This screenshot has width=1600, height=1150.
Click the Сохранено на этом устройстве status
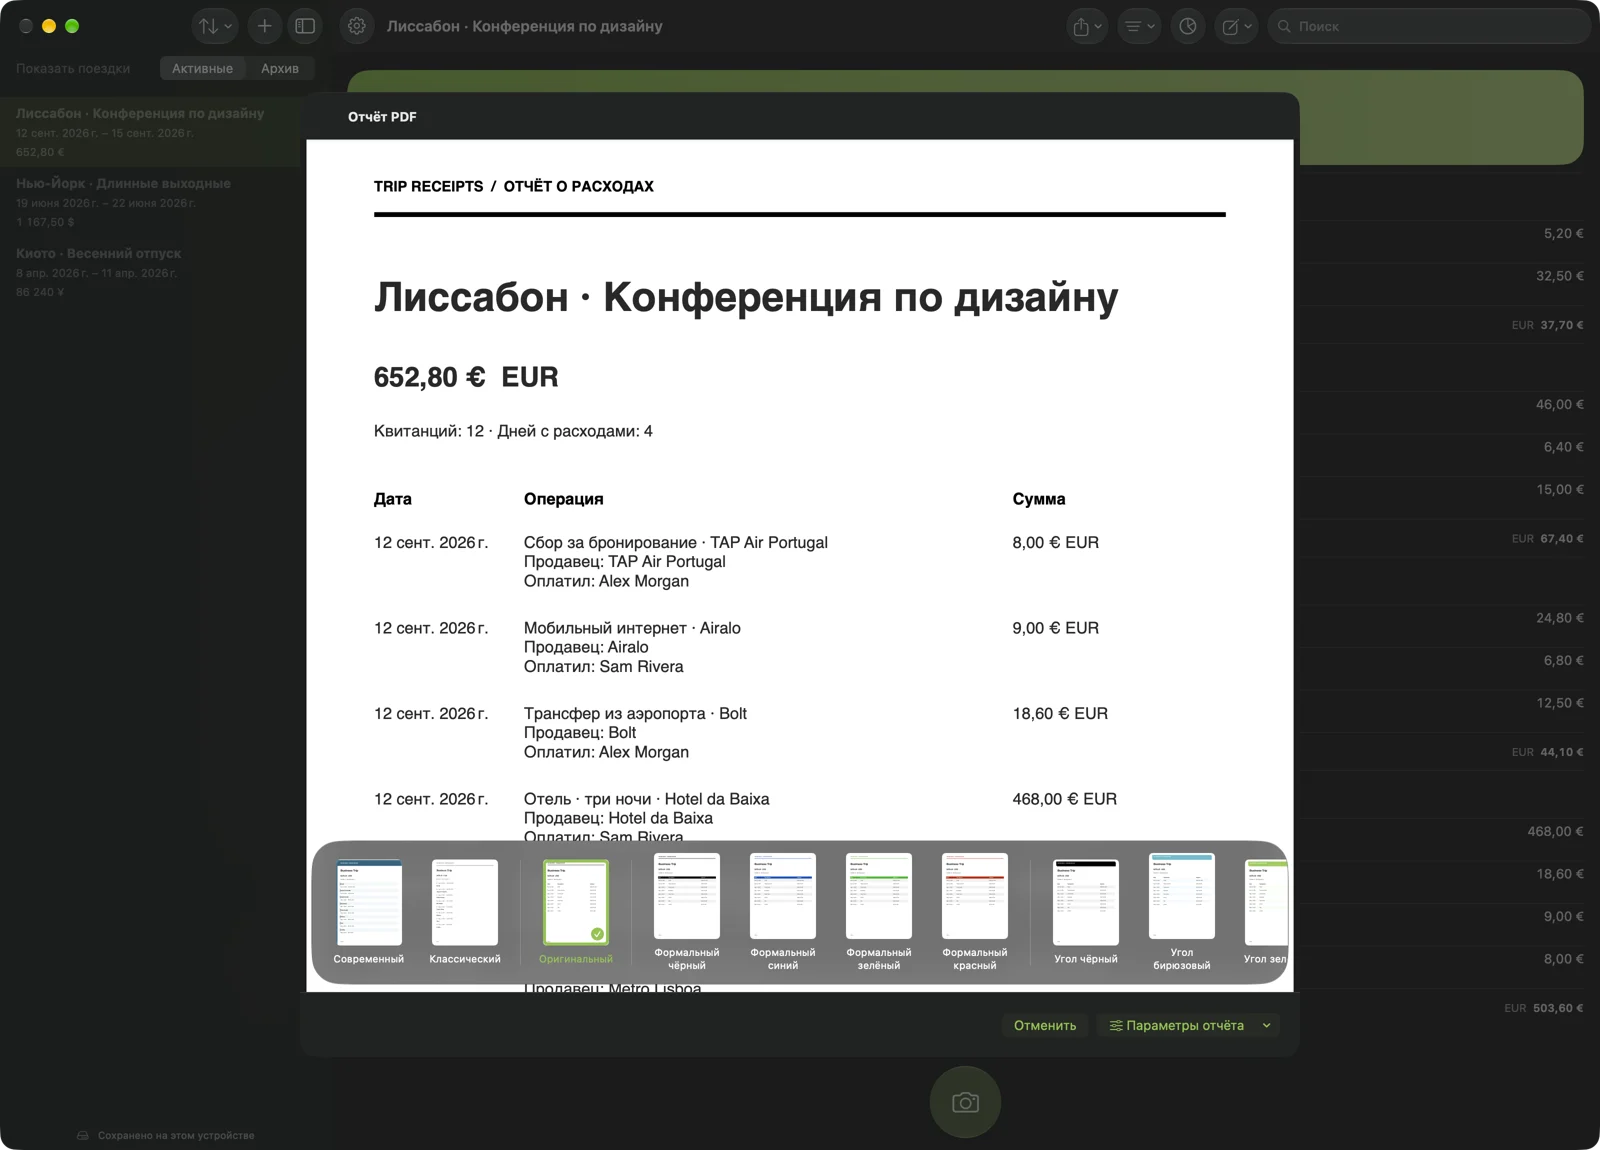(x=166, y=1135)
